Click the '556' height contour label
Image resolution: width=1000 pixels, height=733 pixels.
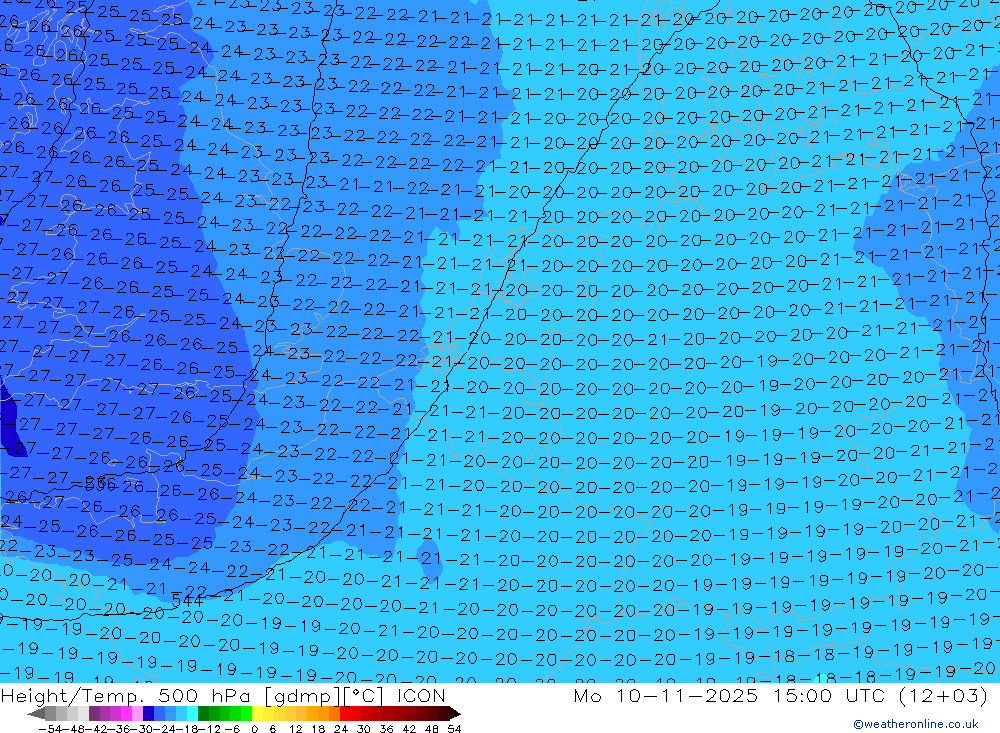(x=101, y=485)
